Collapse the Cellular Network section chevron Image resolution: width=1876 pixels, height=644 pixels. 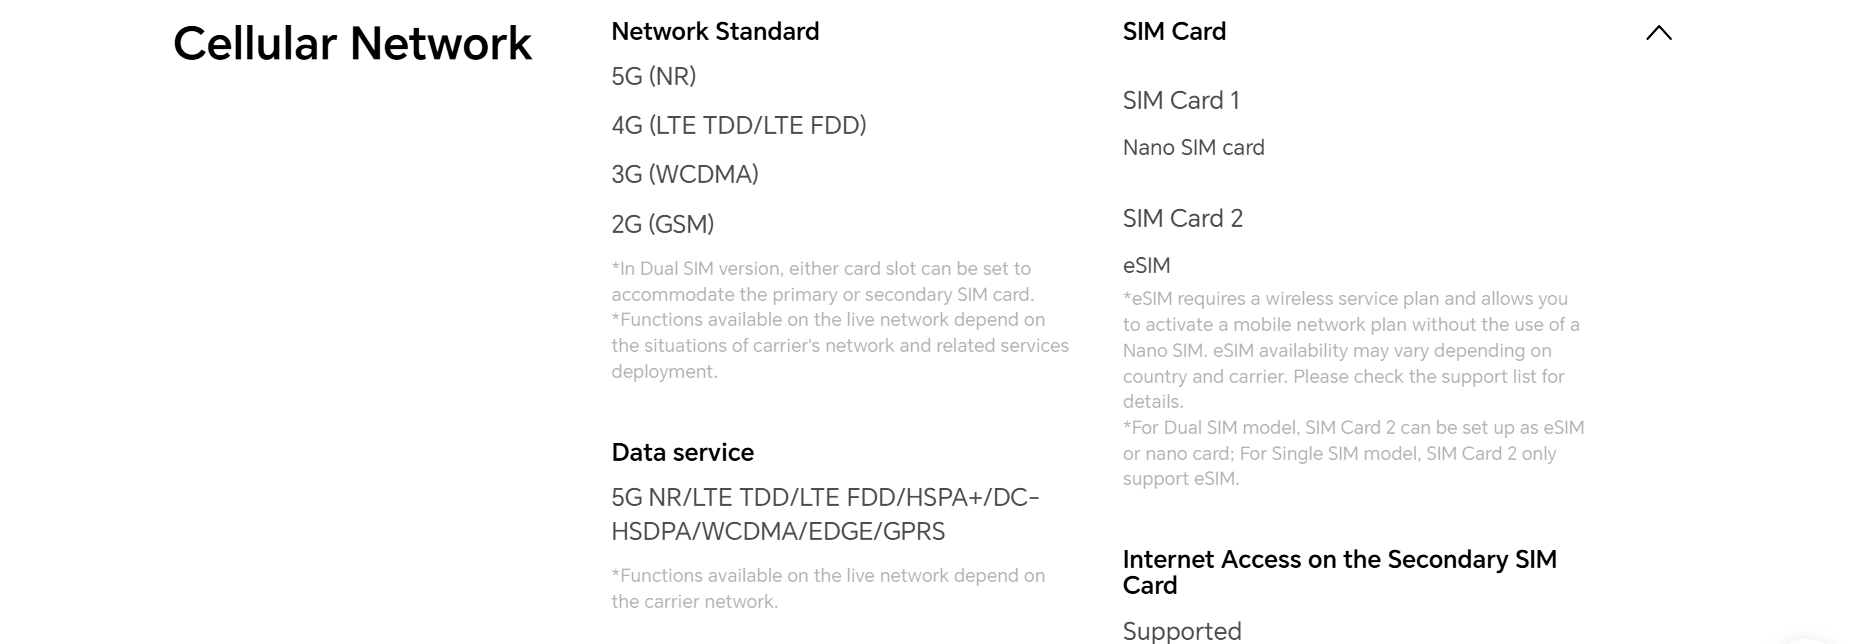tap(1658, 33)
